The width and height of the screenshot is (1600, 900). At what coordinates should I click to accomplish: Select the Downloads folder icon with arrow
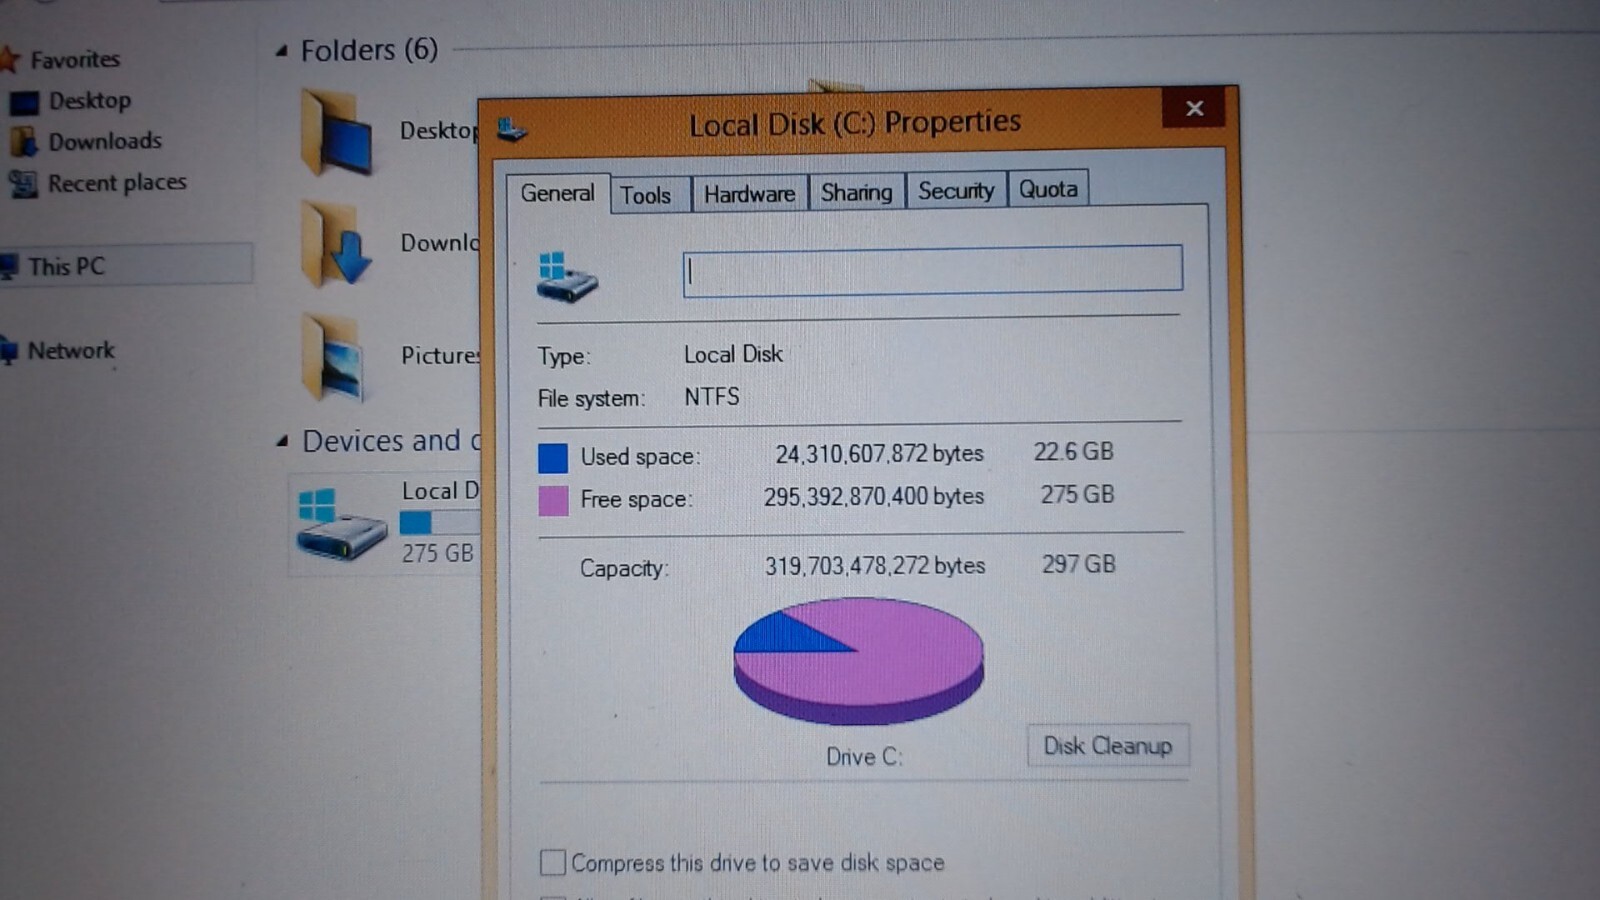coord(337,245)
